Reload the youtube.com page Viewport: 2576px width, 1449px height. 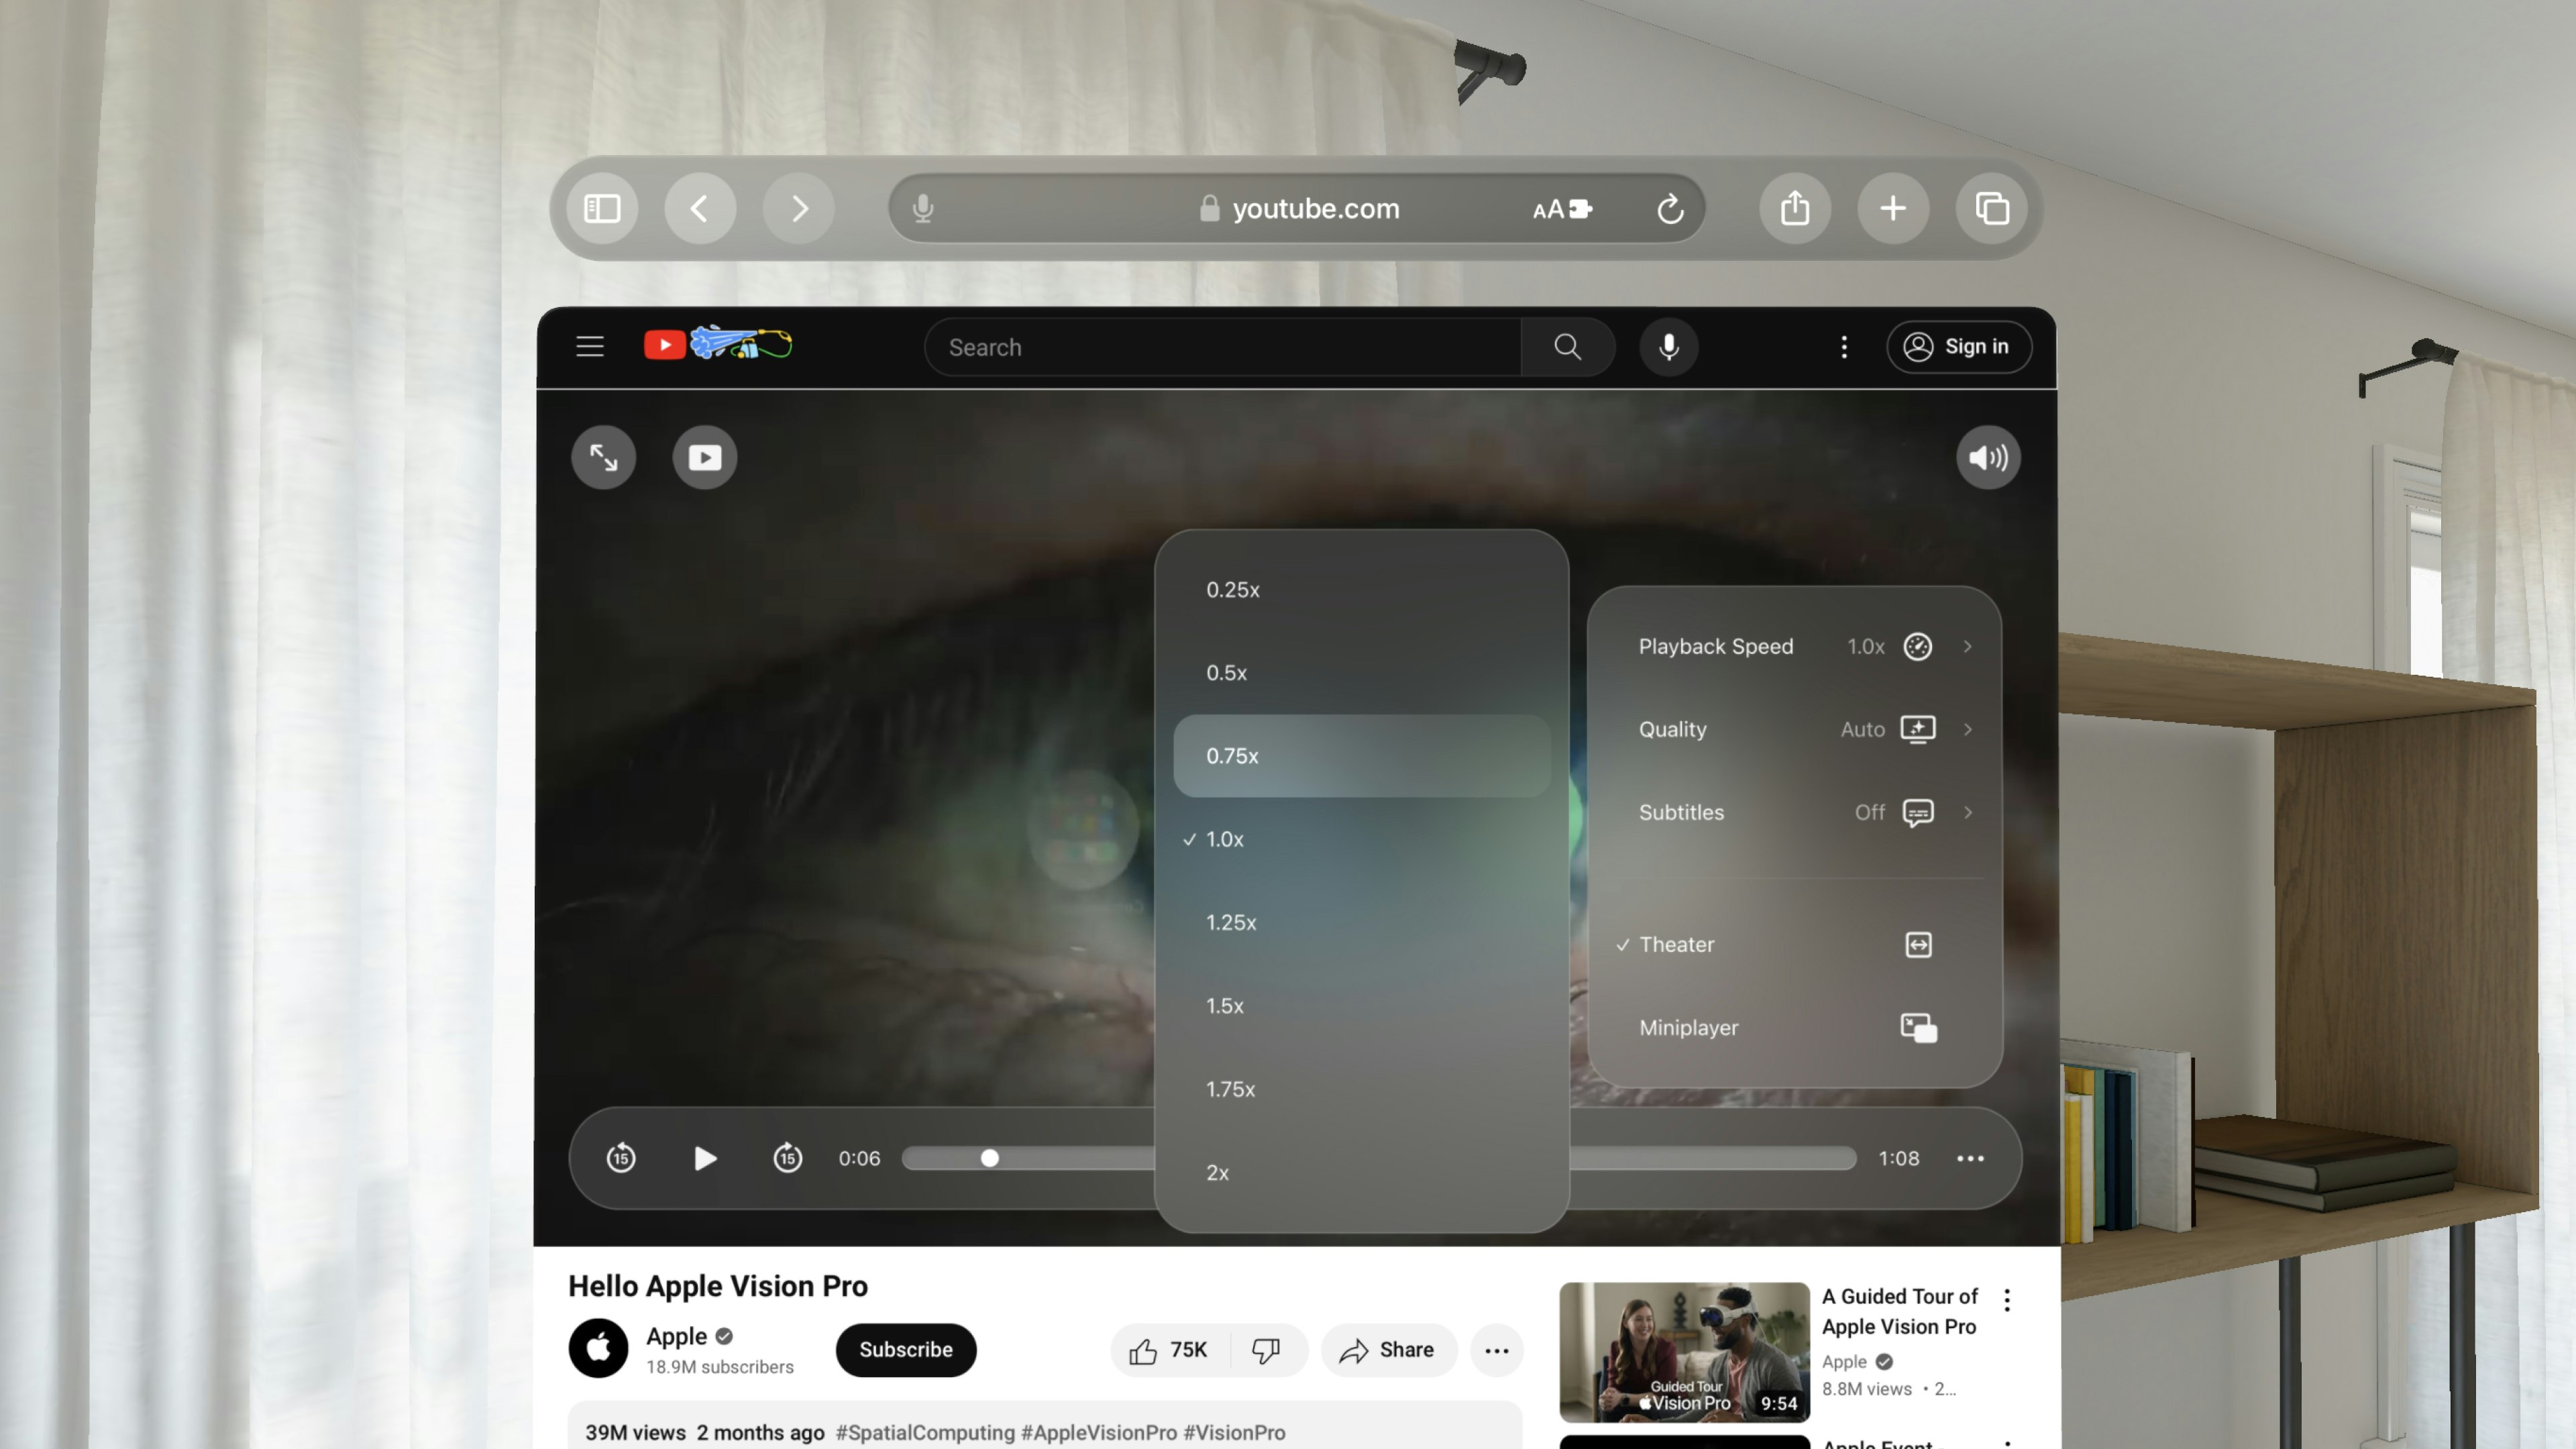point(1670,208)
